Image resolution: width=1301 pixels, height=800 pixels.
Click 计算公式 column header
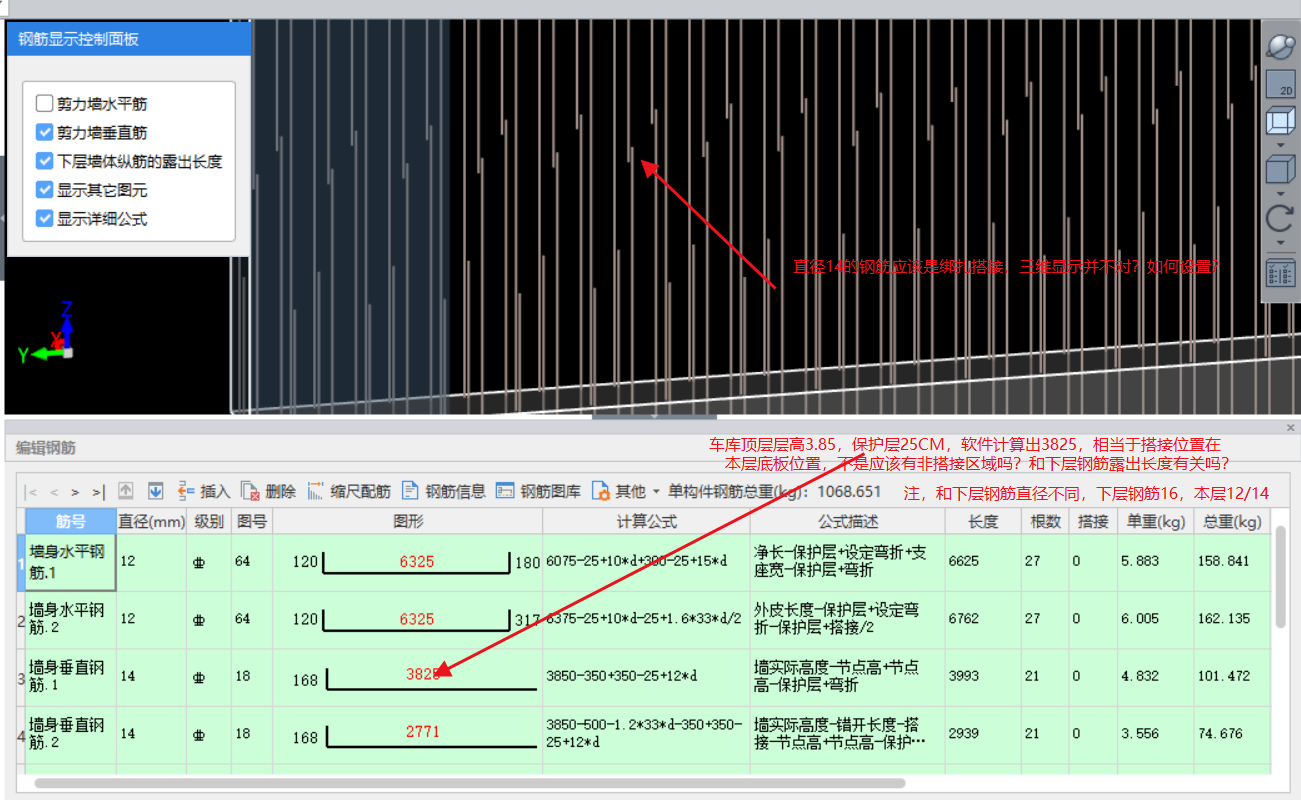point(647,521)
